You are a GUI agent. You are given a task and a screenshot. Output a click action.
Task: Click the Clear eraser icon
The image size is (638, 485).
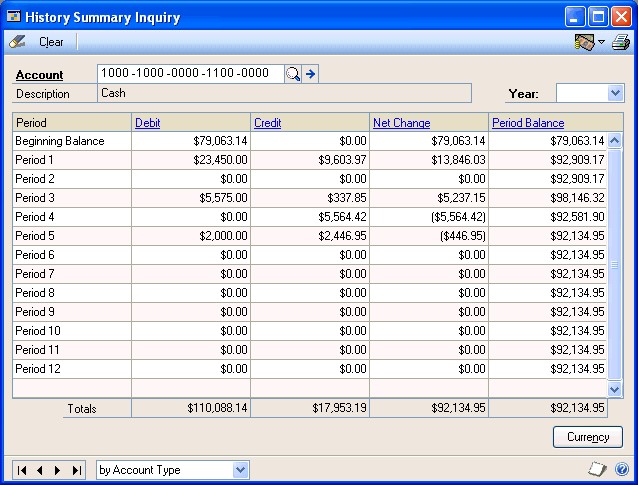pyautogui.click(x=17, y=42)
